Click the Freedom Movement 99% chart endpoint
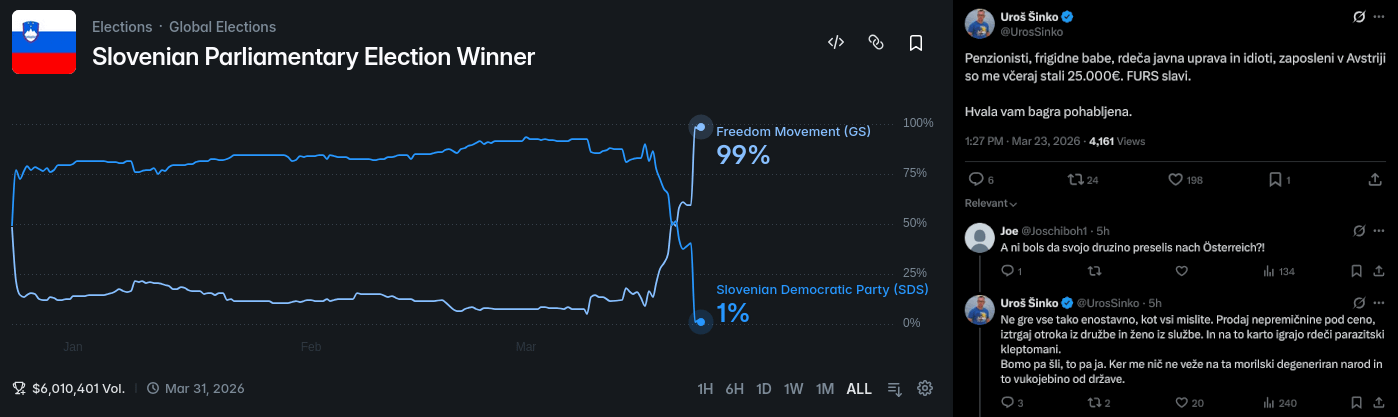 (701, 127)
